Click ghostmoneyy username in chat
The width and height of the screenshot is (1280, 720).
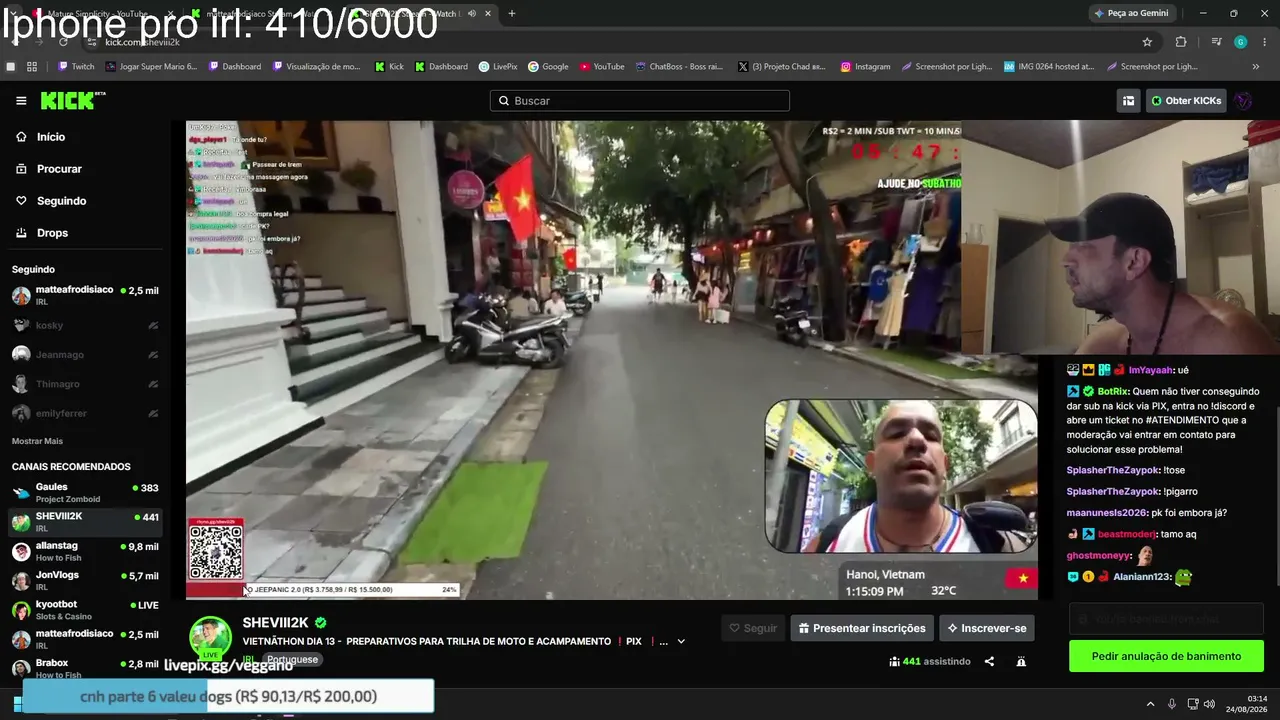click(1099, 556)
